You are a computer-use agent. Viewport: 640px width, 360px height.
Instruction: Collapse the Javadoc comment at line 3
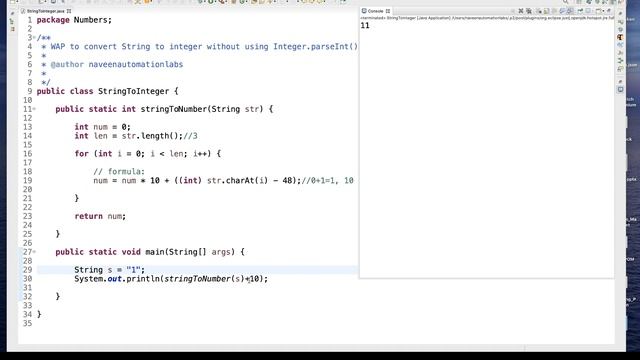34,38
